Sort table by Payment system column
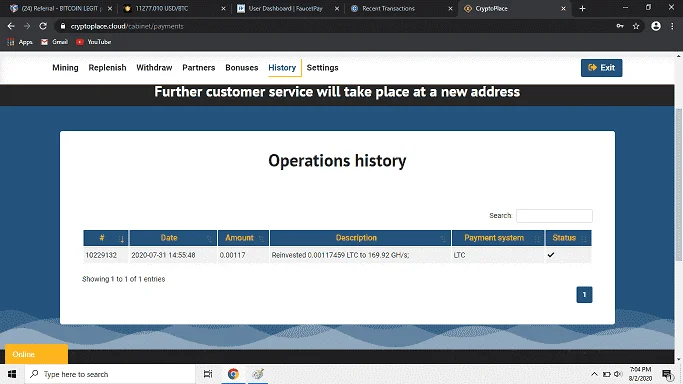Image resolution: width=683 pixels, height=384 pixels. pos(498,238)
